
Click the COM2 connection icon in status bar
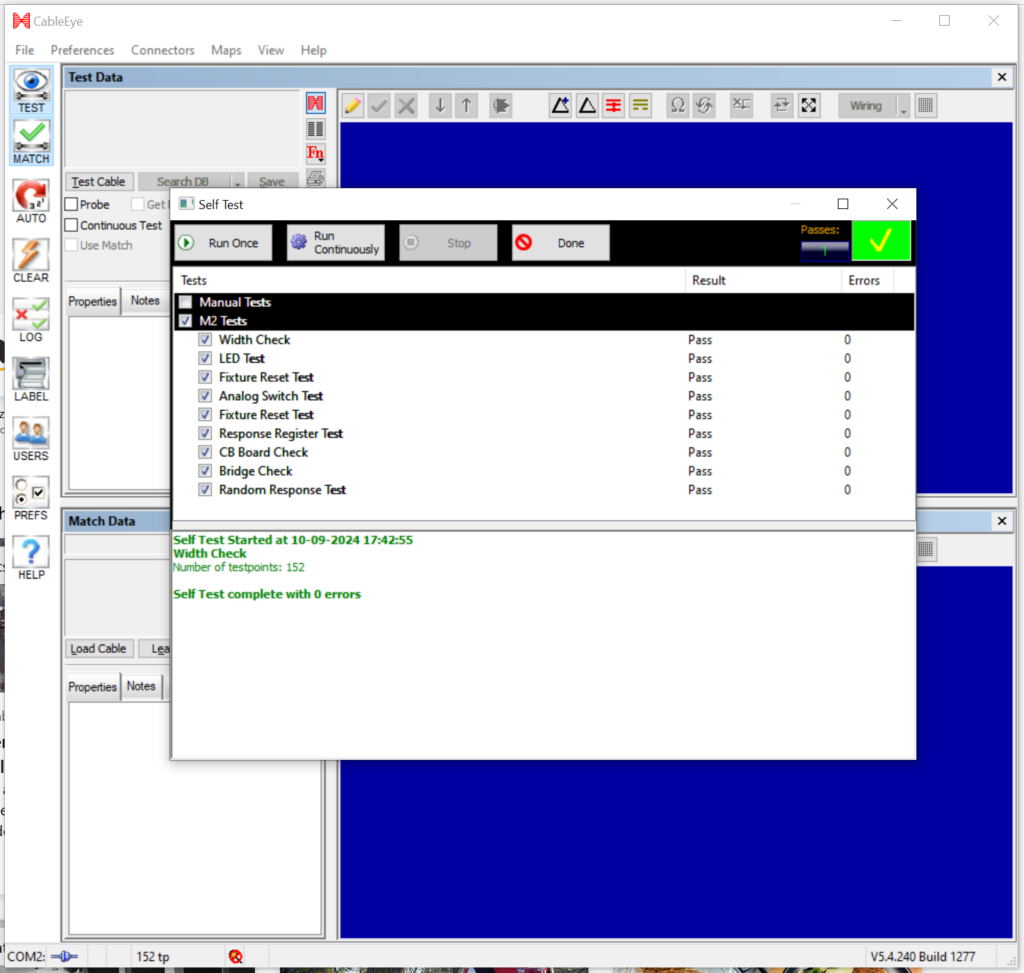tap(64, 957)
